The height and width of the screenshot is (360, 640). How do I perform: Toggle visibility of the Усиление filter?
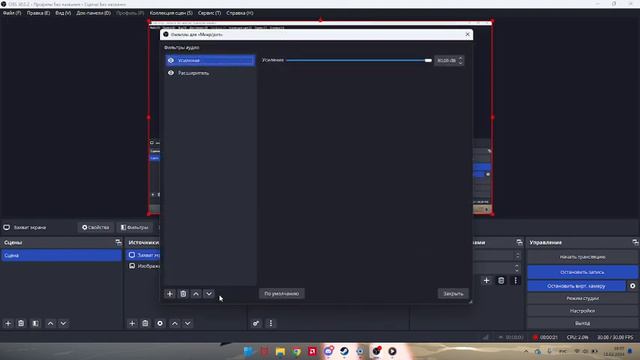(x=171, y=60)
